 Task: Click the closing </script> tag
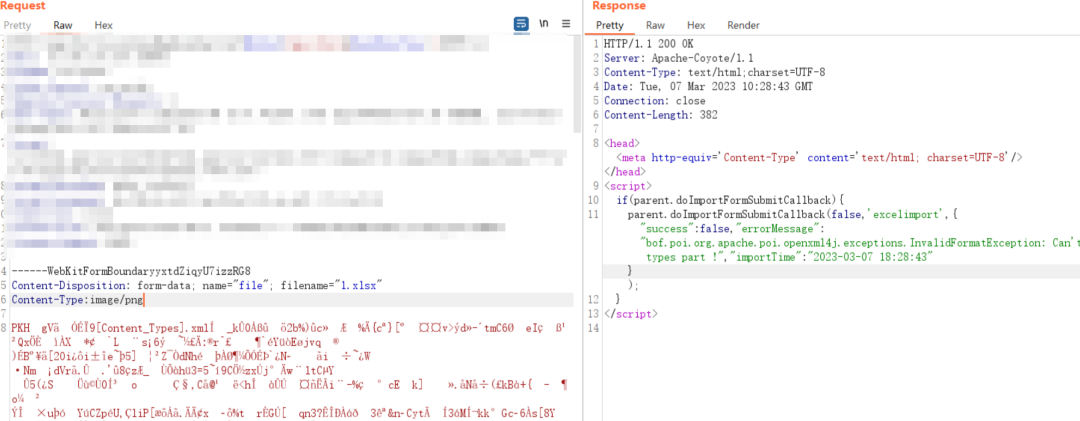click(630, 314)
